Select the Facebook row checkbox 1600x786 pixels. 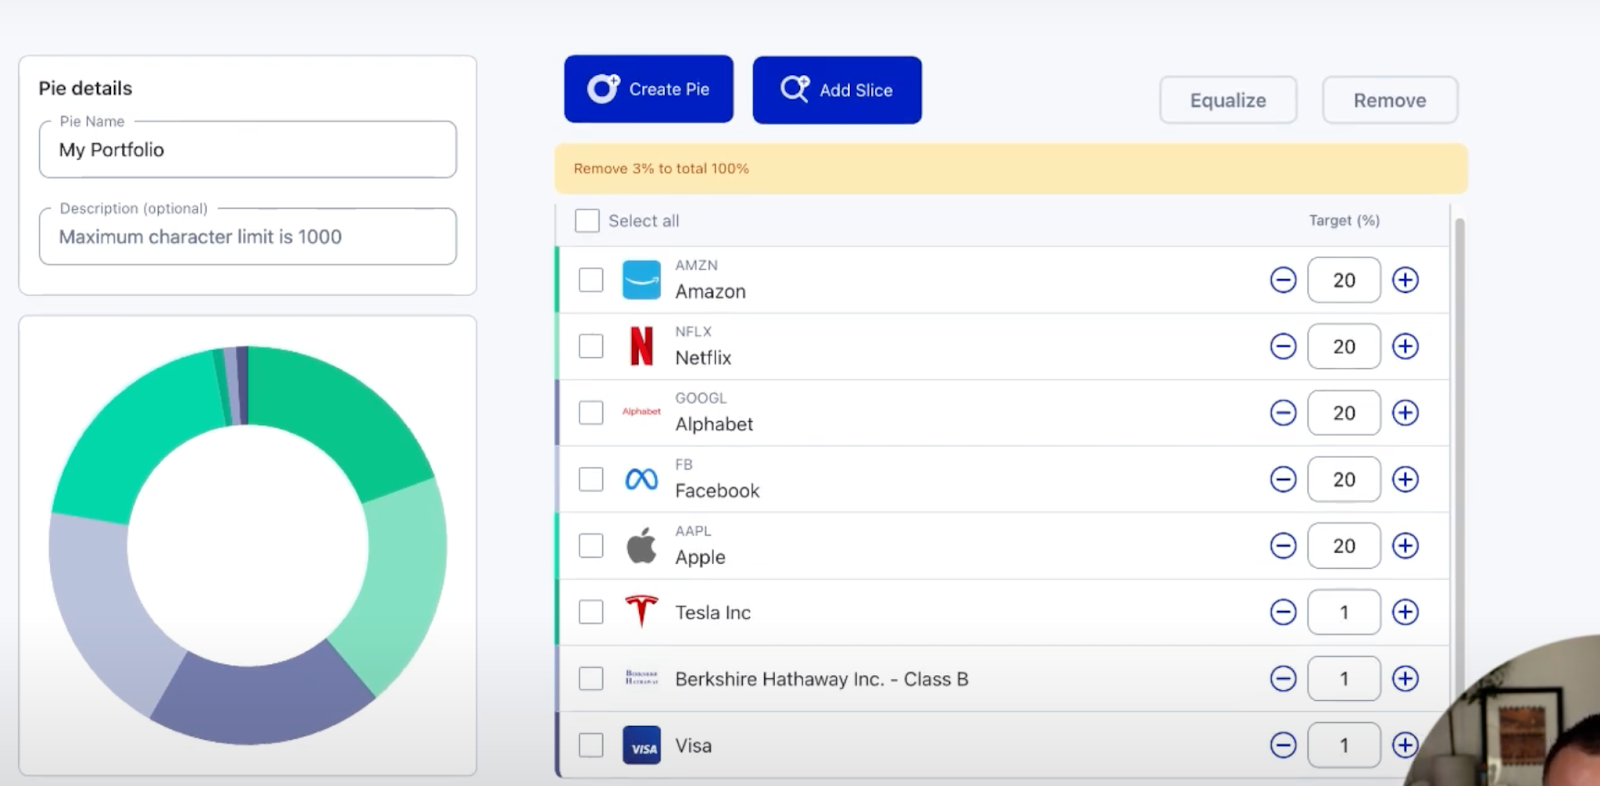point(591,479)
